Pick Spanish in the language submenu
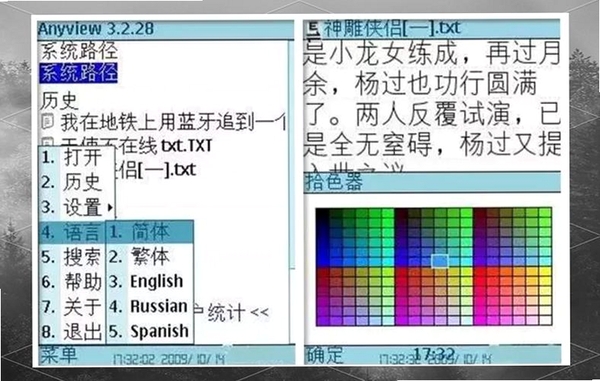 (150, 331)
